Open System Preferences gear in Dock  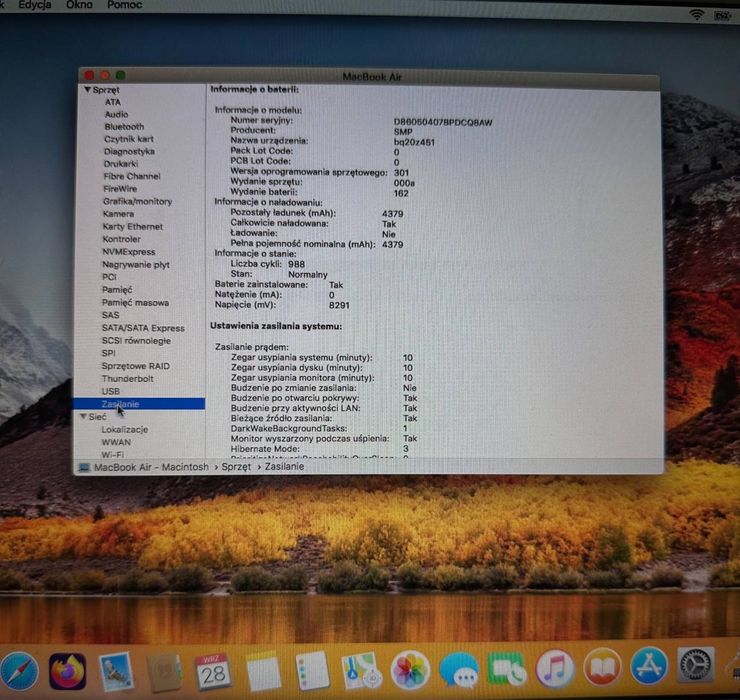pos(695,665)
